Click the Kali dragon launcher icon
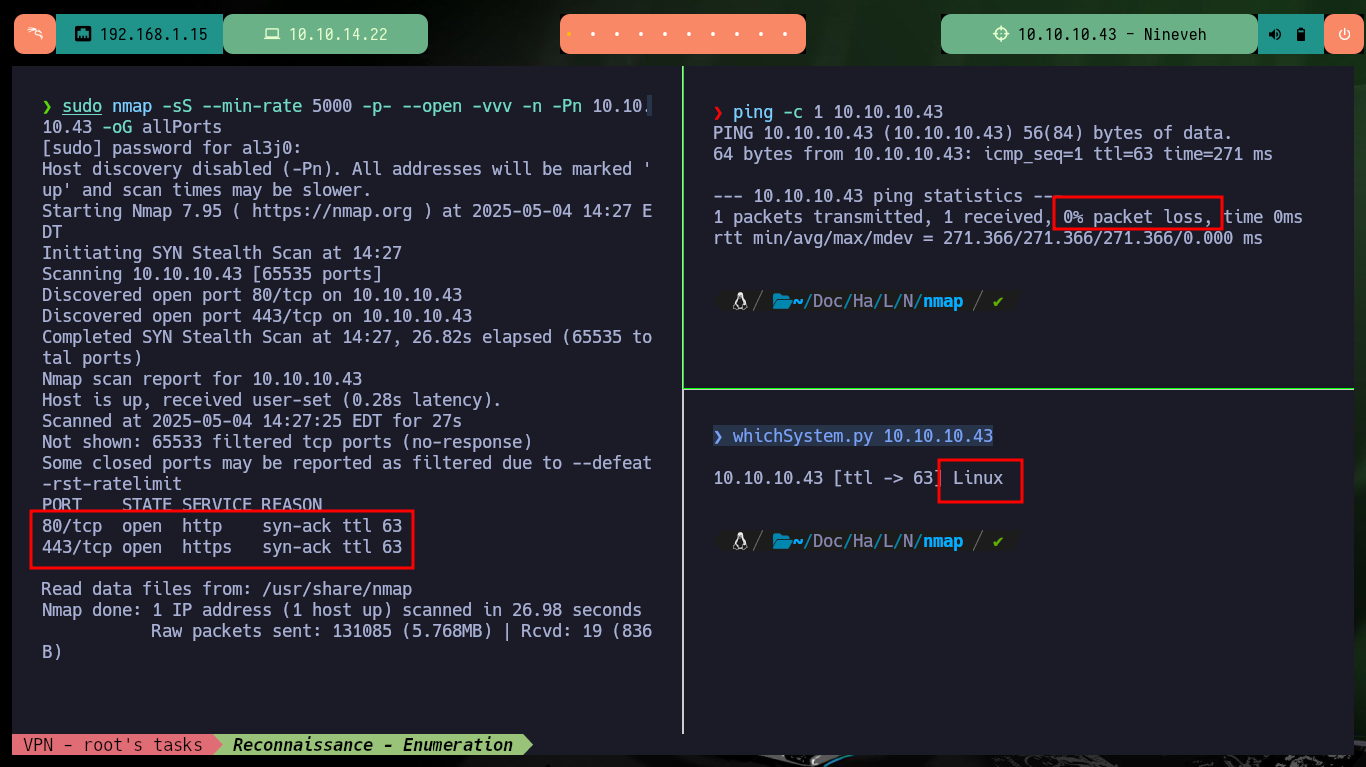1366x767 pixels. (x=35, y=34)
